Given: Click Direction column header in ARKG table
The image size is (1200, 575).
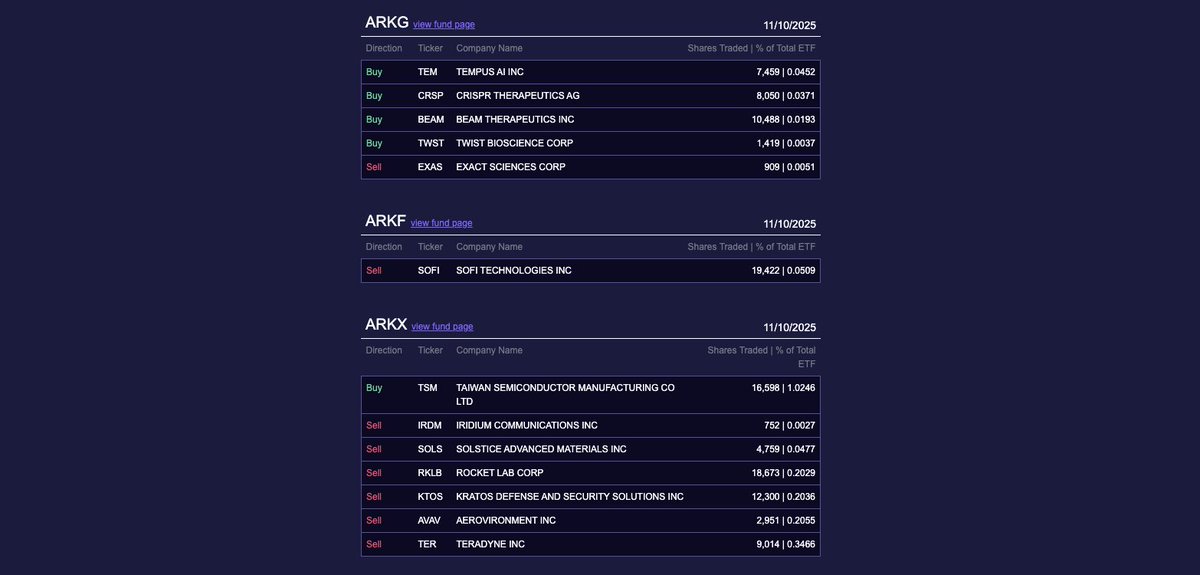Looking at the screenshot, I should pos(384,48).
